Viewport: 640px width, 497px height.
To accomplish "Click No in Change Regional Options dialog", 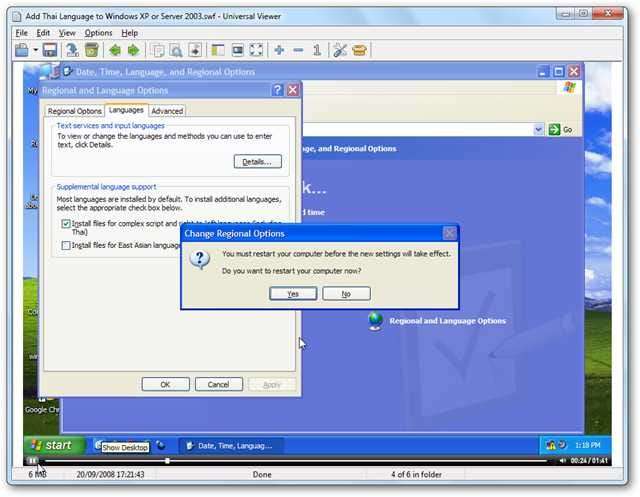I will pyautogui.click(x=346, y=293).
